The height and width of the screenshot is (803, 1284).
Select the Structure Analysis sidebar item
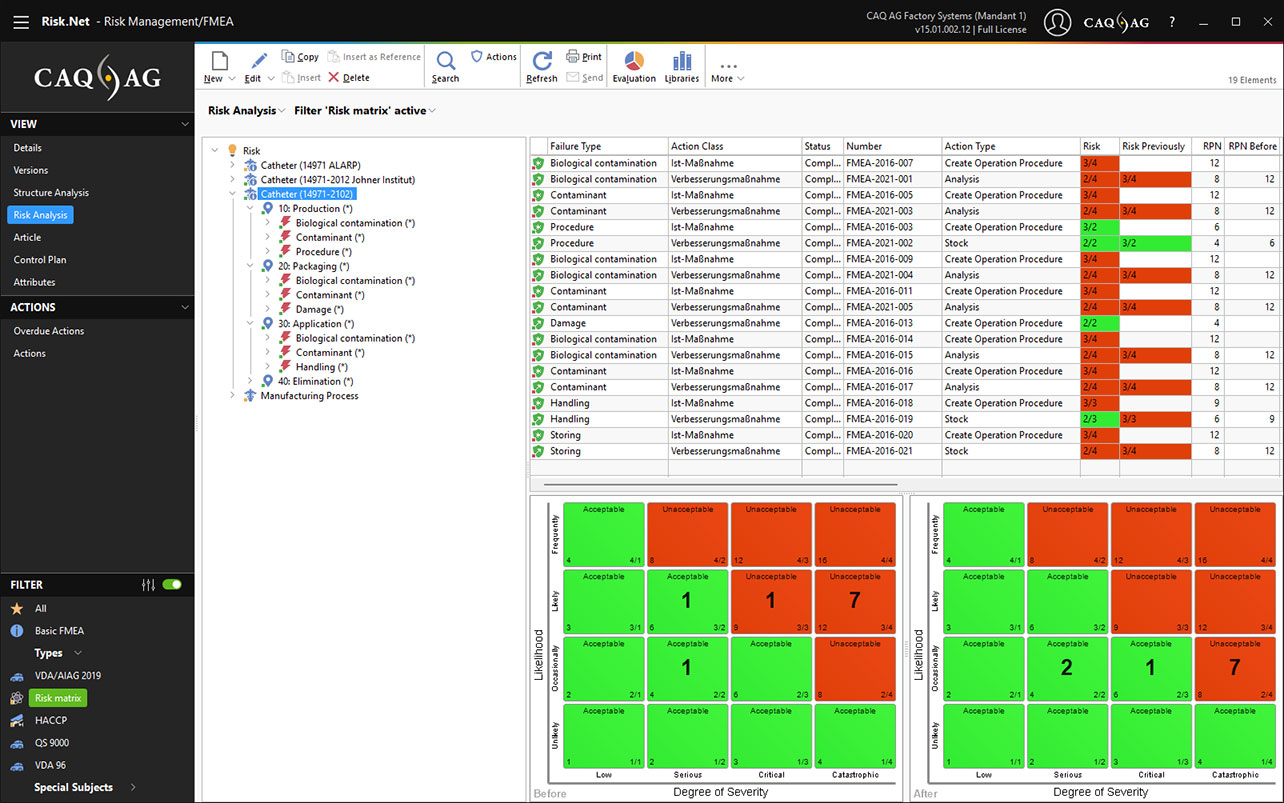[x=51, y=192]
